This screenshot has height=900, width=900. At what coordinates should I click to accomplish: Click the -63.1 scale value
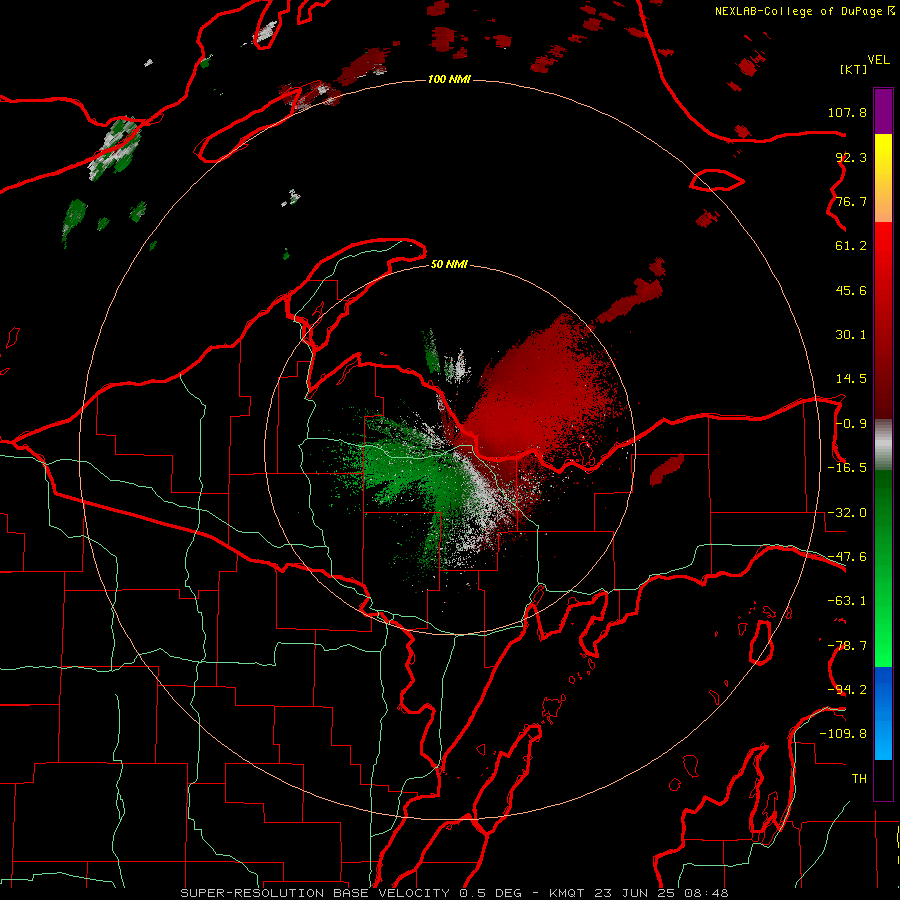tap(847, 601)
